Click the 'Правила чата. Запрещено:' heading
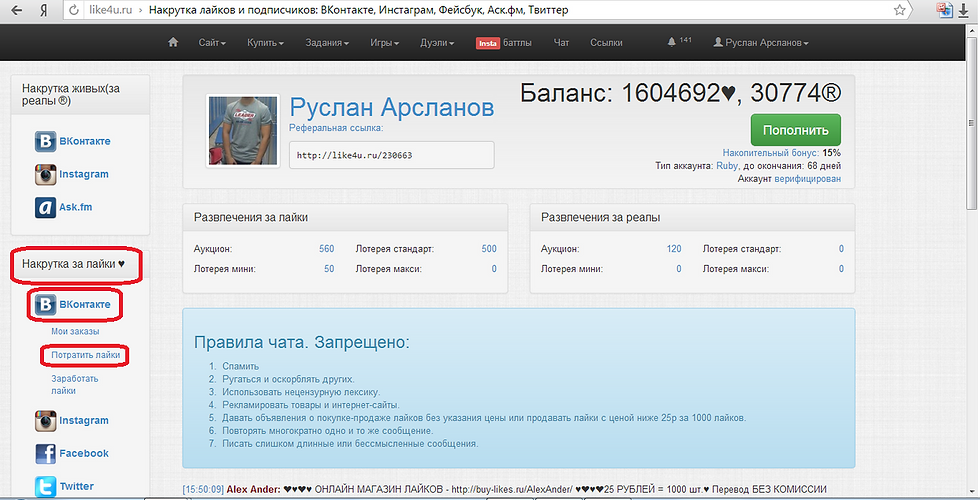This screenshot has width=980, height=500. point(302,342)
